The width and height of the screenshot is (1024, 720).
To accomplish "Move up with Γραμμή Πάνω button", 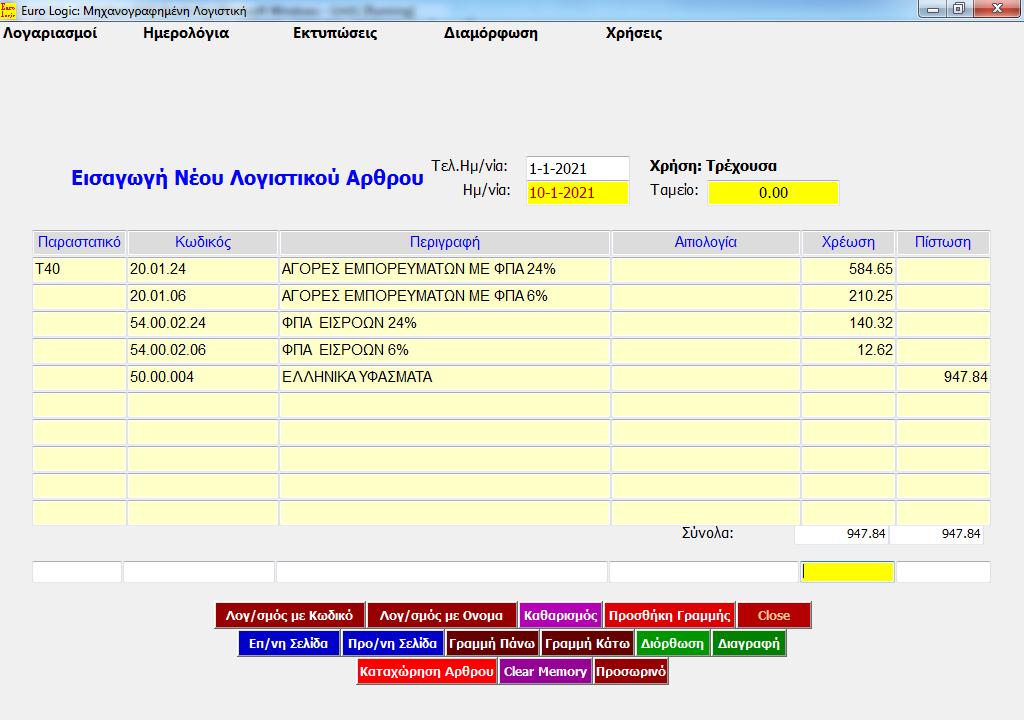I will [492, 643].
